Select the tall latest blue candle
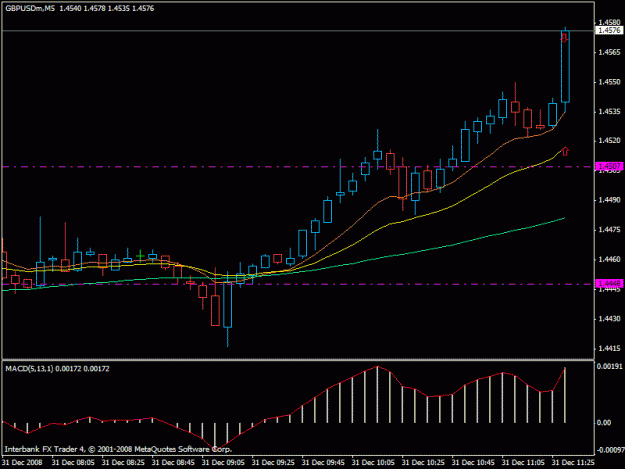This screenshot has width=625, height=469. (565, 67)
